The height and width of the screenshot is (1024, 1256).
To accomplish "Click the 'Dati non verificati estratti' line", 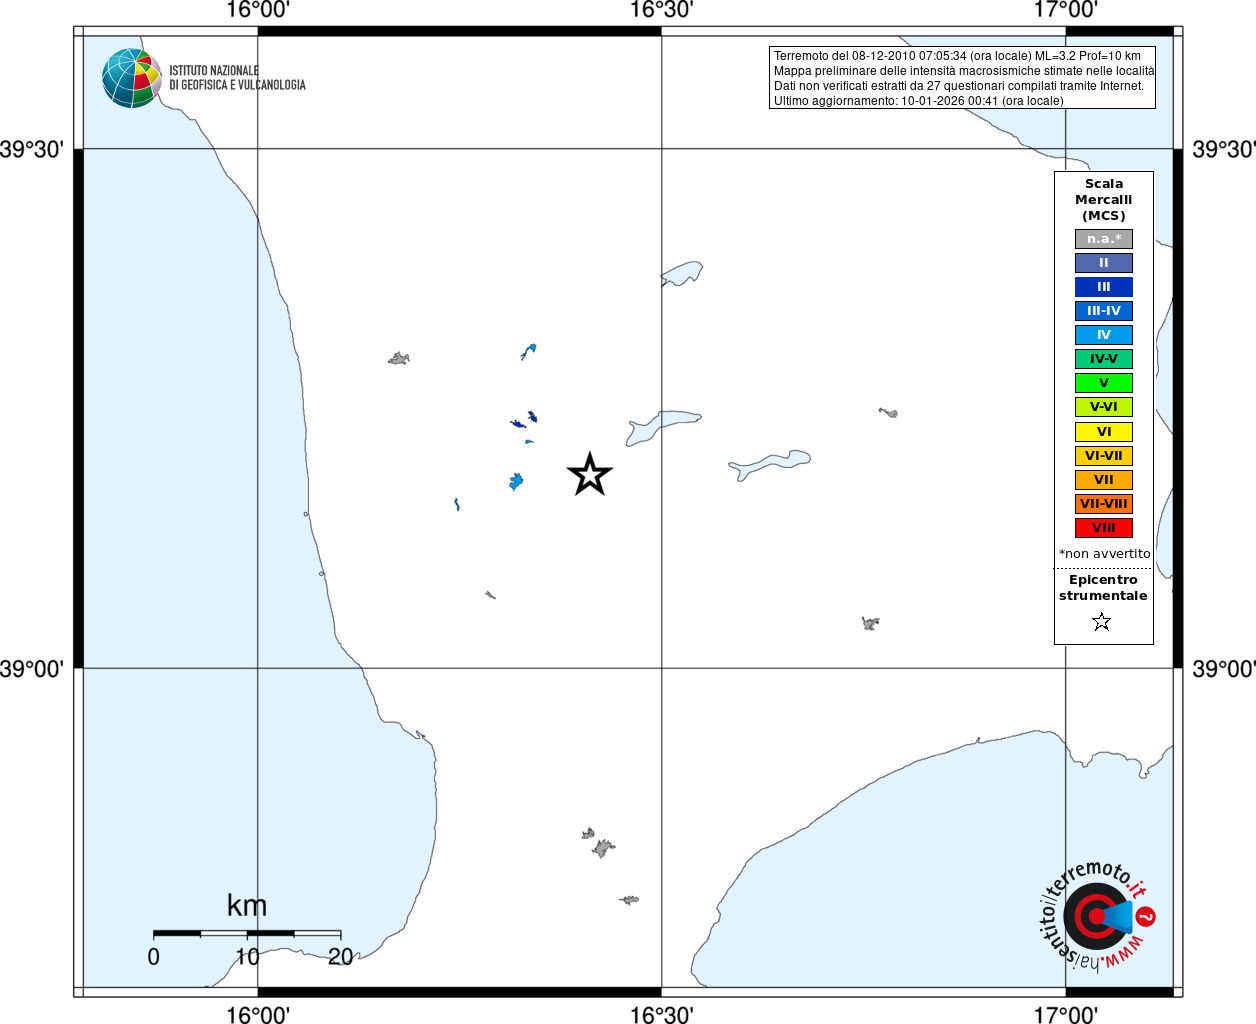I will pyautogui.click(x=959, y=86).
